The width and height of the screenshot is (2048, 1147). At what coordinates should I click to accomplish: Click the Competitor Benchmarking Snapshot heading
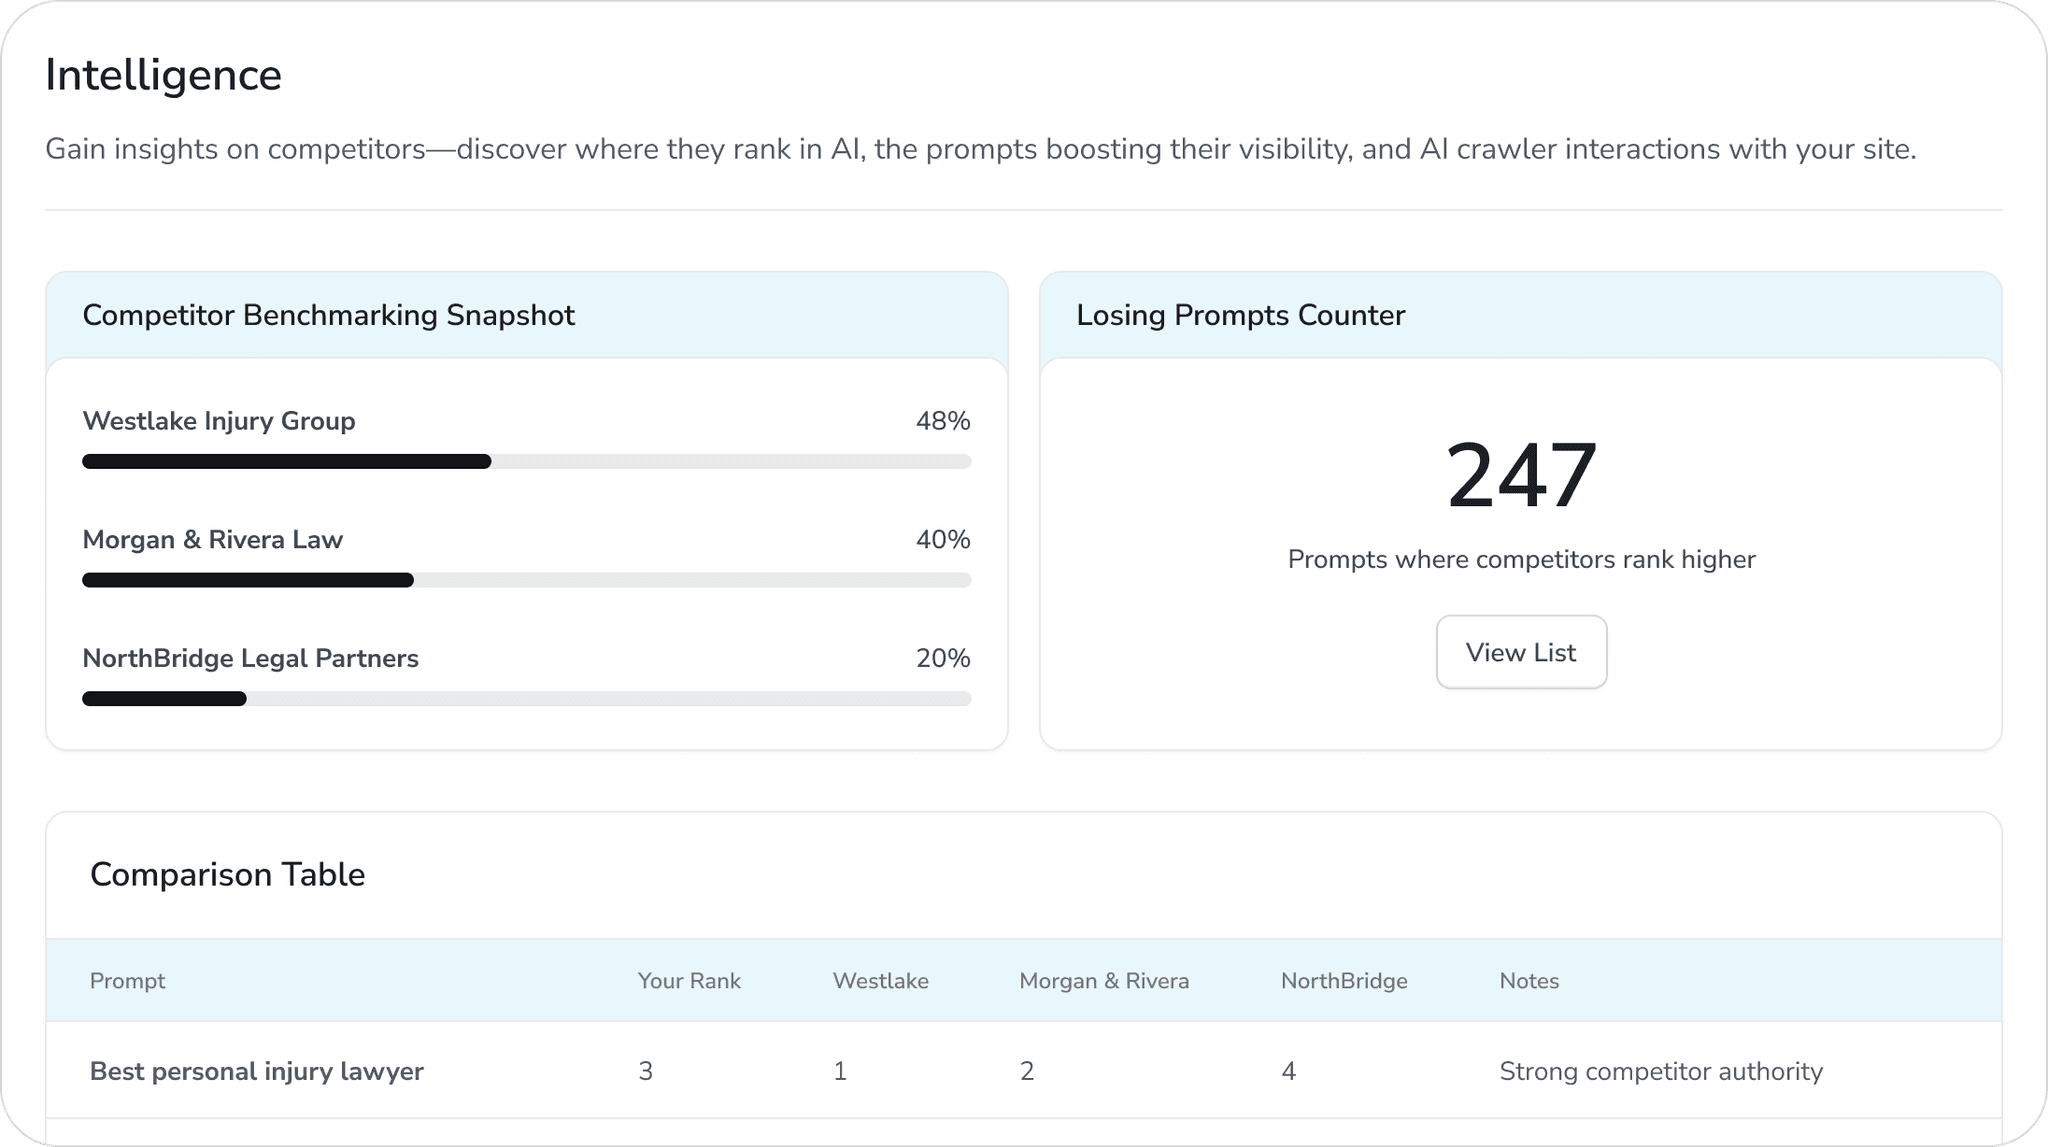coord(328,315)
